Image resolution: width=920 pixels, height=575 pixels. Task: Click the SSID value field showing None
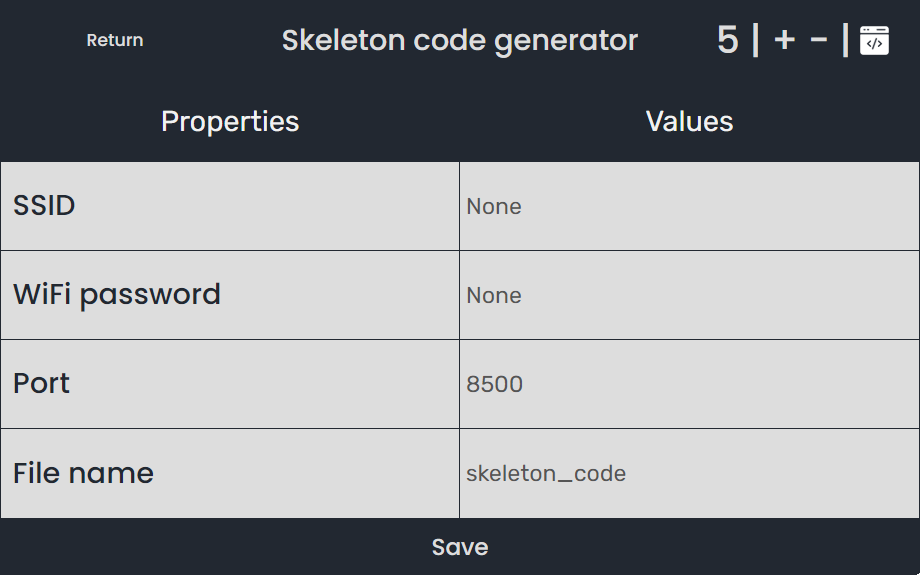tap(689, 207)
